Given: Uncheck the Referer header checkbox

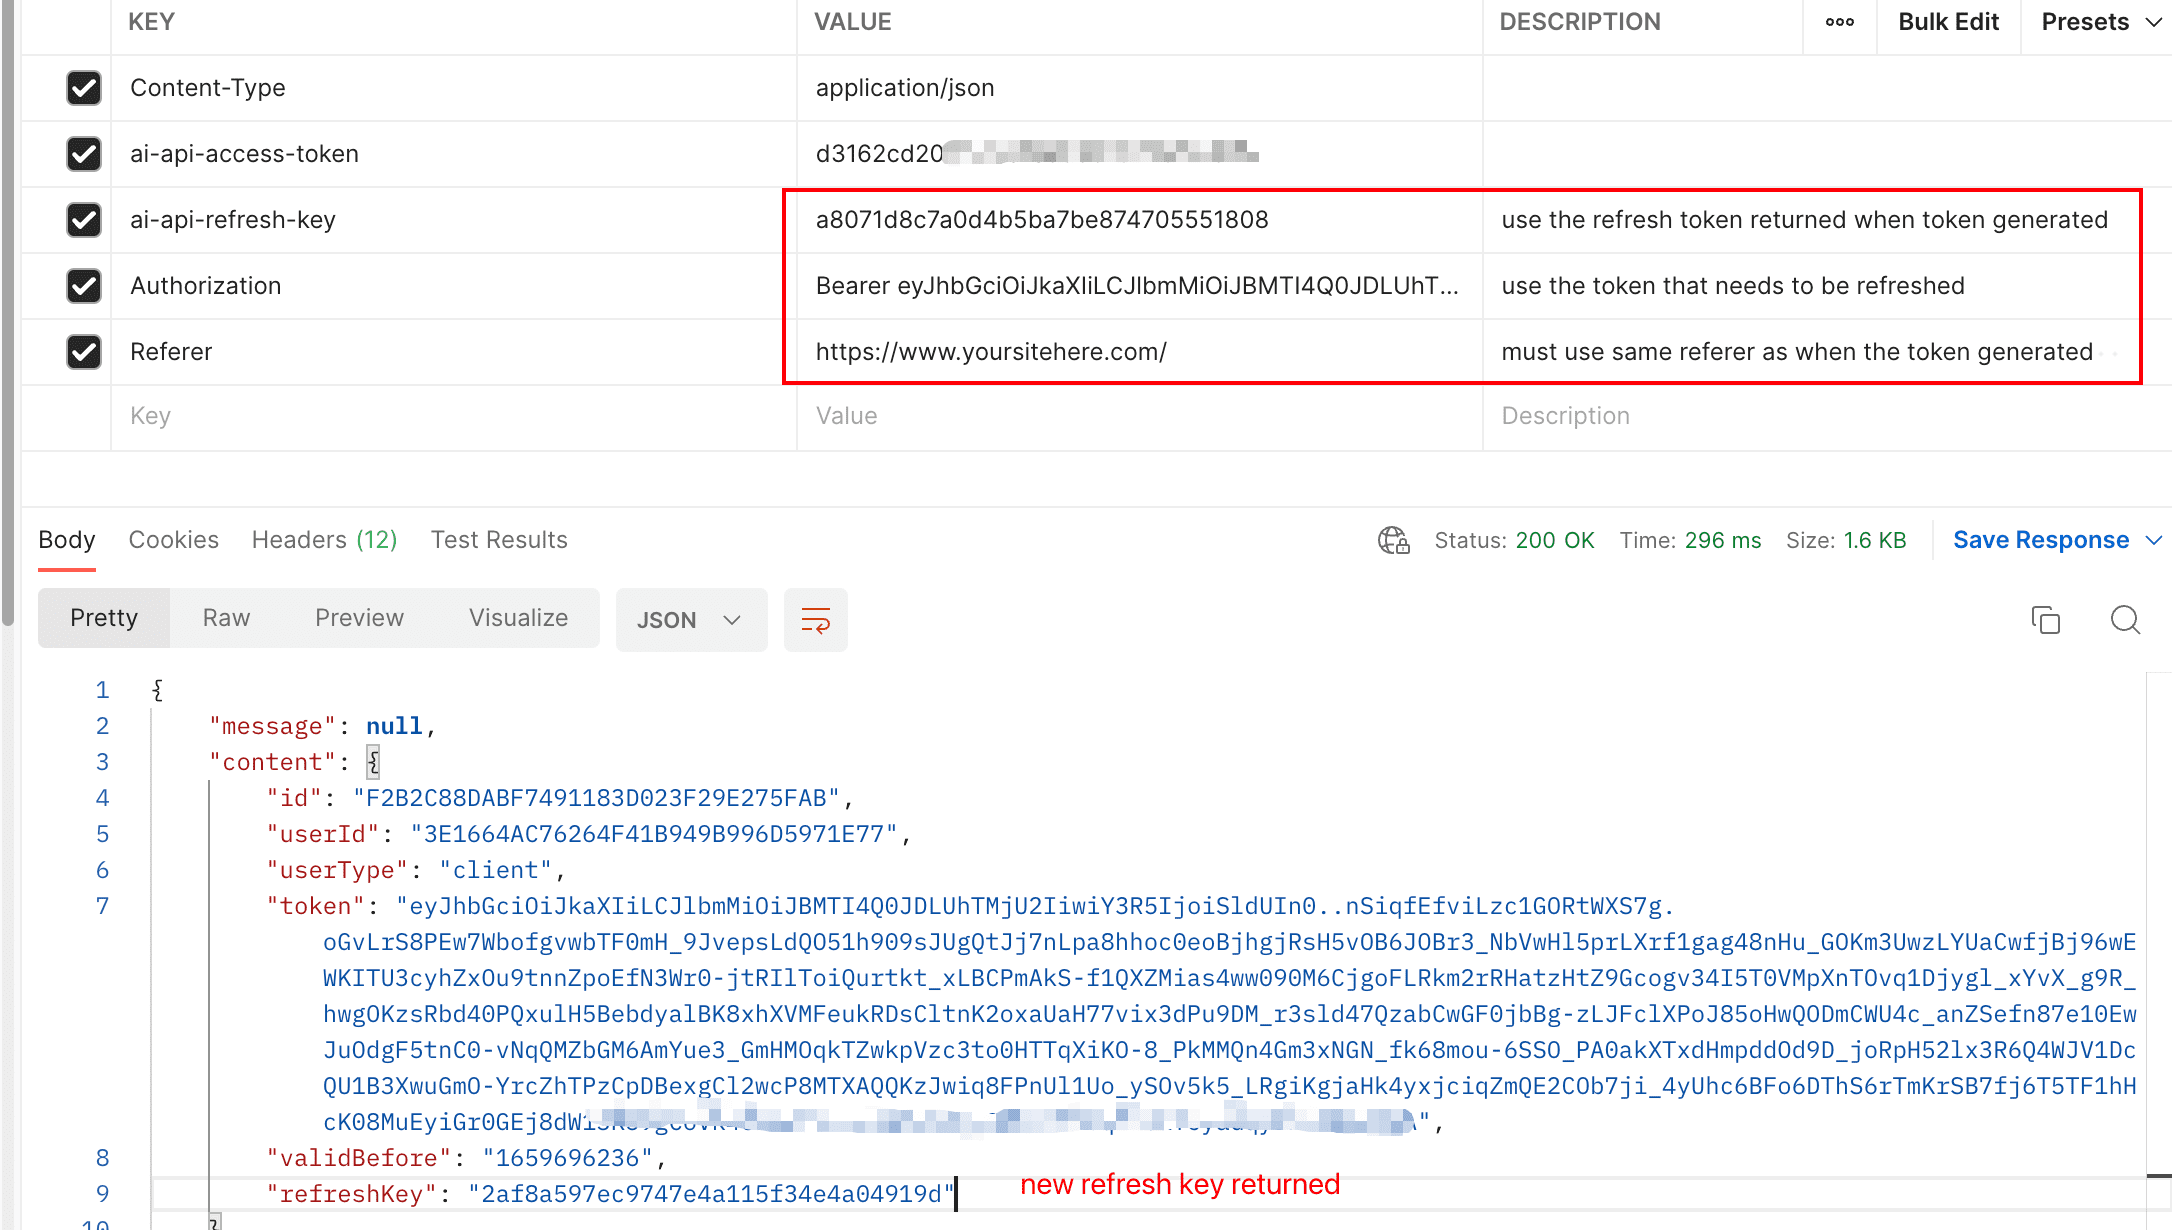Looking at the screenshot, I should [84, 352].
